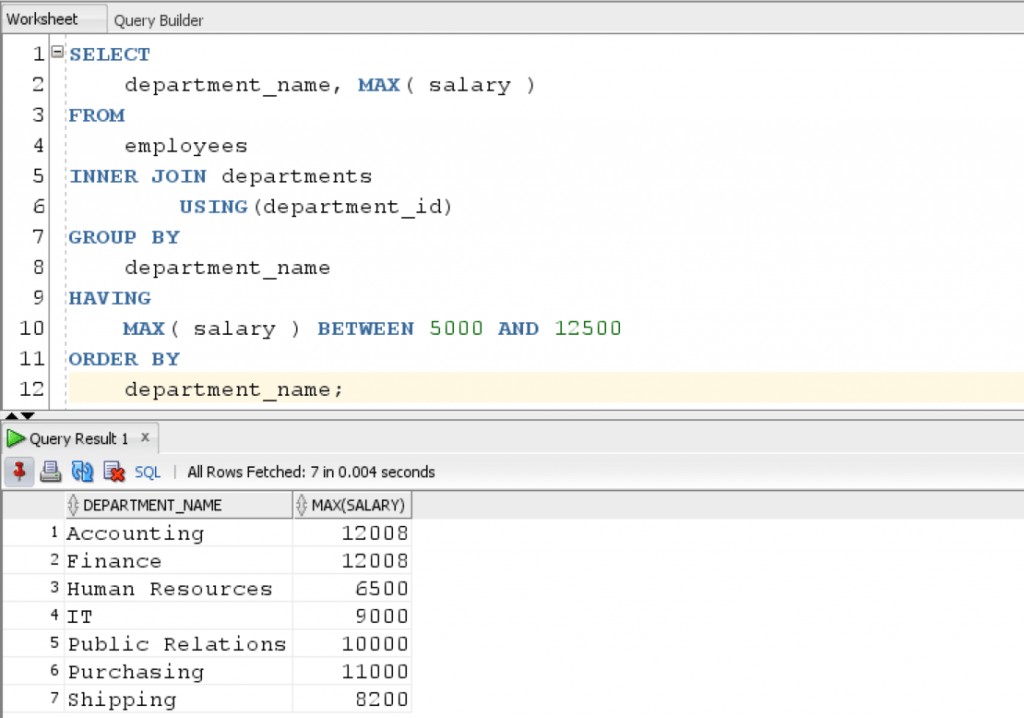The image size is (1024, 718).
Task: Pin the Query Result 1 output
Action: 19,471
